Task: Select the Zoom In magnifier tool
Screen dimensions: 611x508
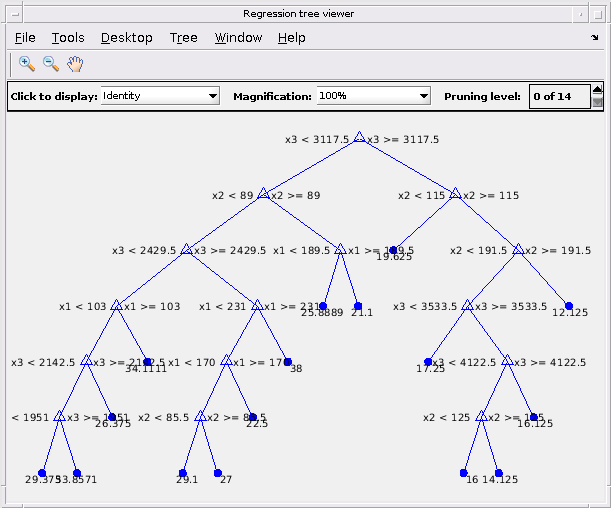Action: (26, 64)
